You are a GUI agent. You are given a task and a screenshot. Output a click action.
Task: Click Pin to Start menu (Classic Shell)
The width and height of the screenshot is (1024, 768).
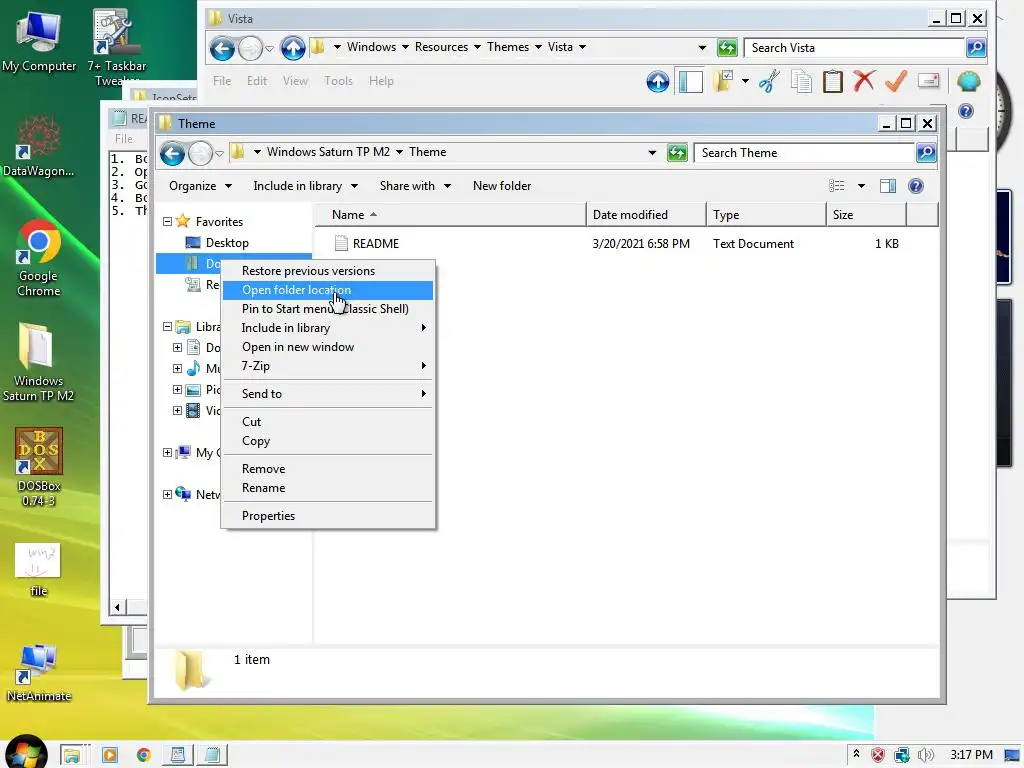click(328, 309)
